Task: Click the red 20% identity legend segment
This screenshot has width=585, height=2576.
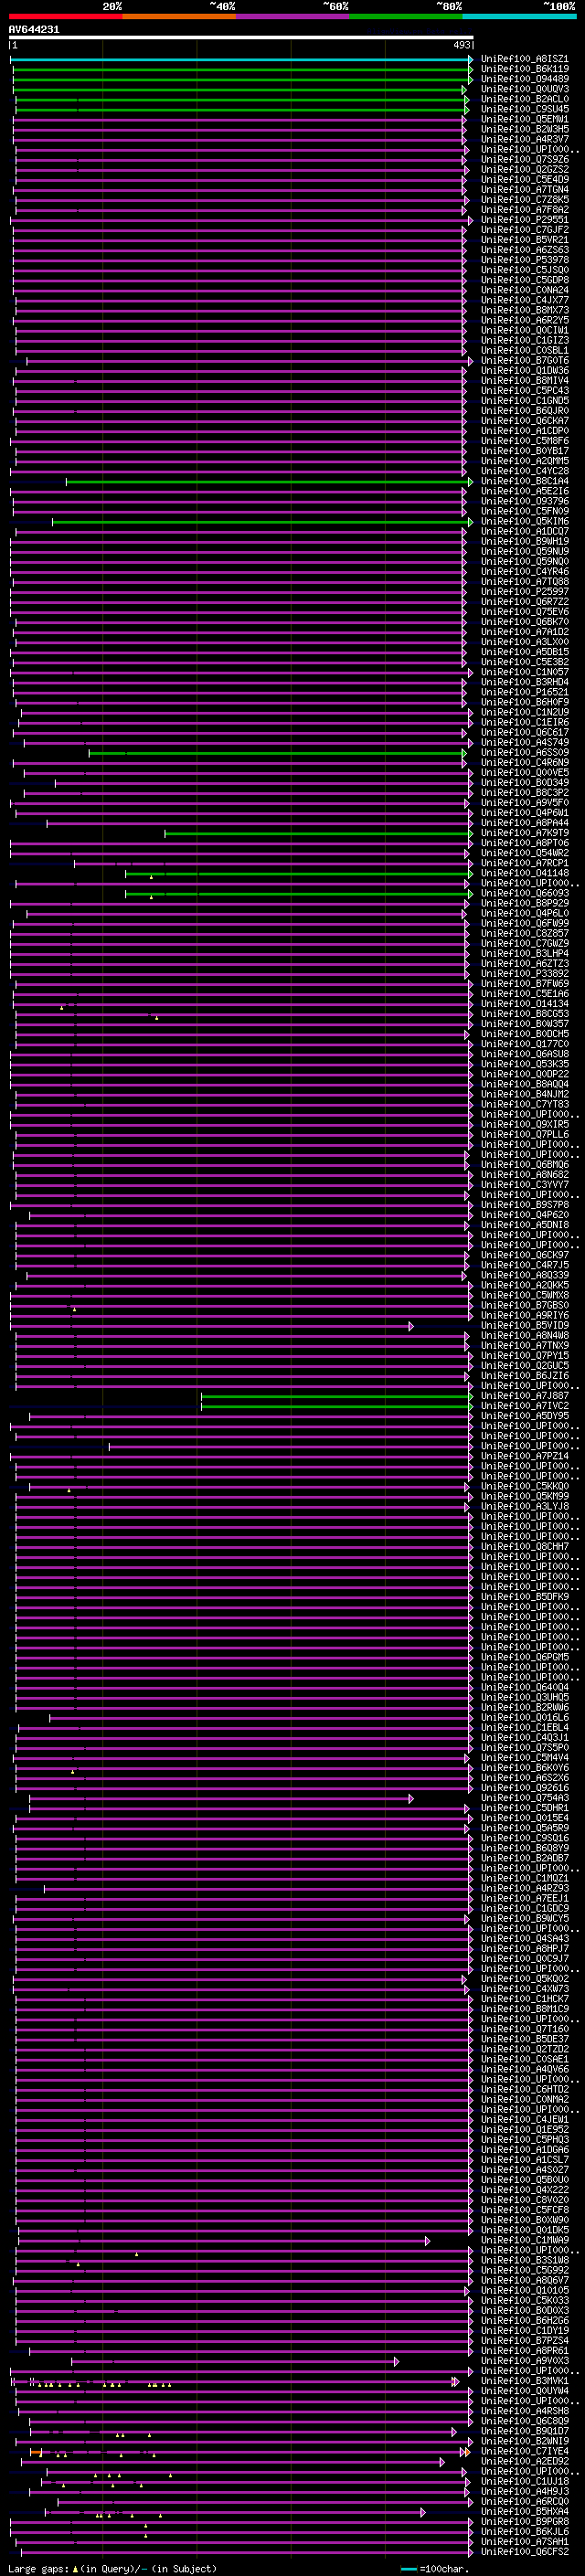Action: click(65, 16)
